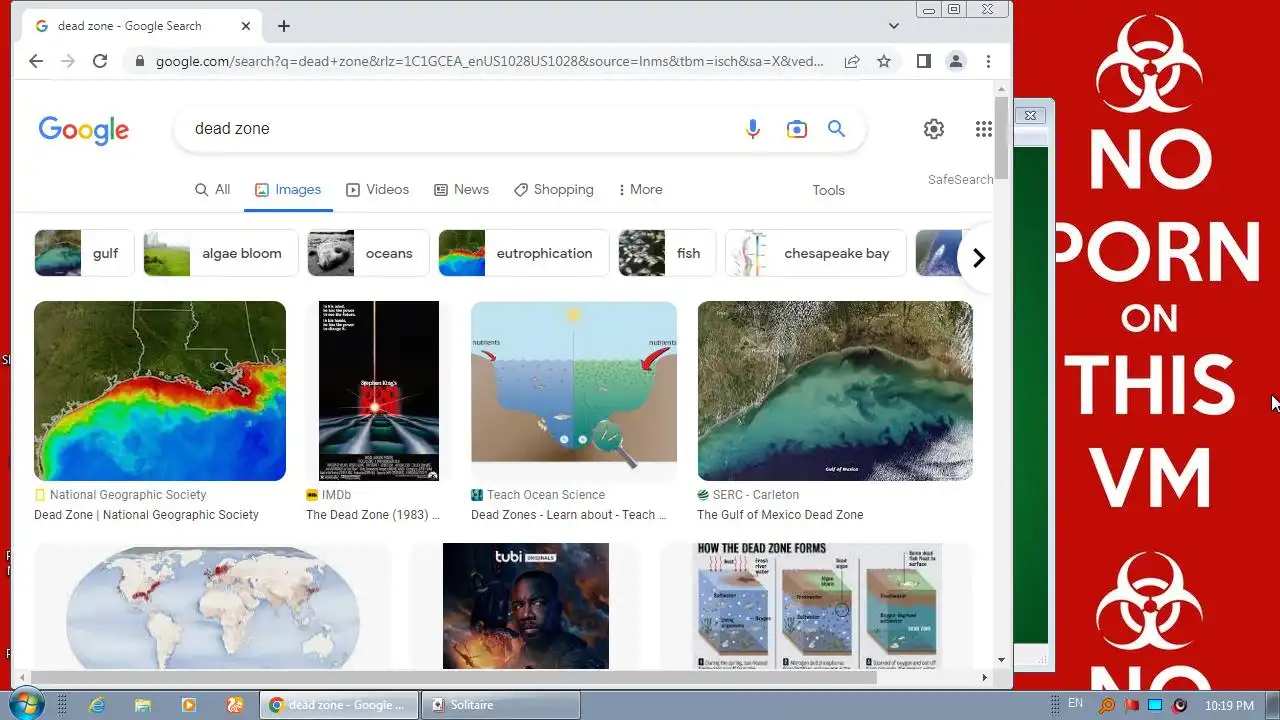Screen dimensions: 1280x720
Task: Switch to the All results tab
Action: 212,189
